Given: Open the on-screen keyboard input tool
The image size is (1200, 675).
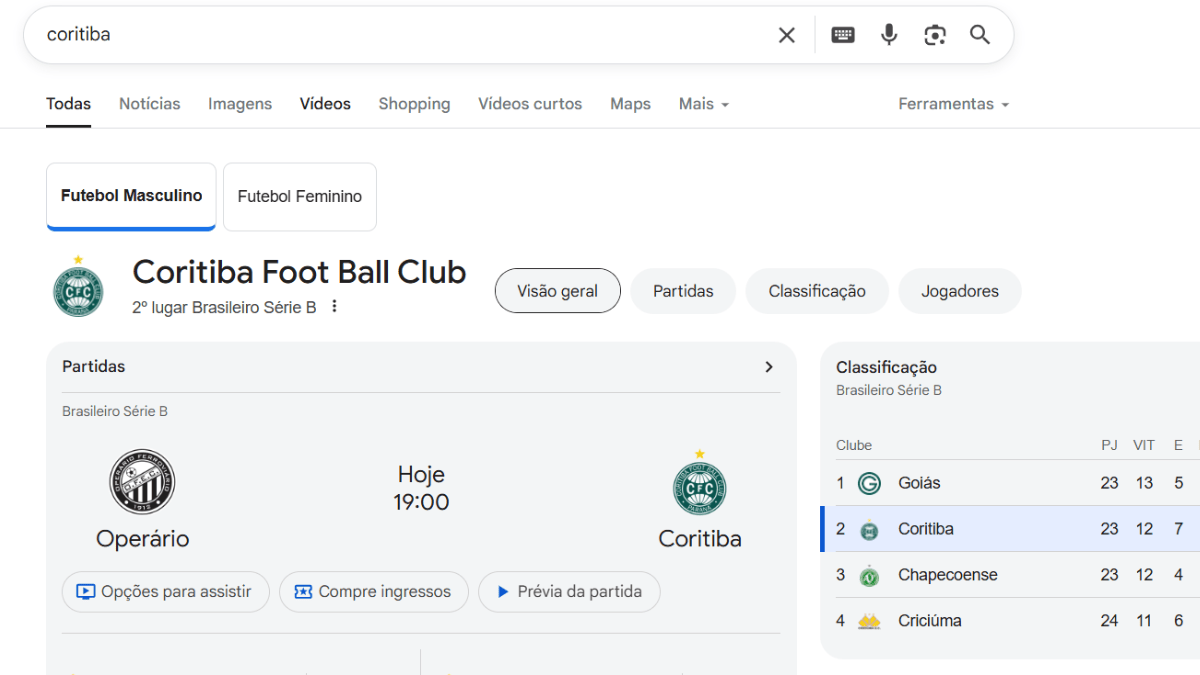Looking at the screenshot, I should click(x=843, y=35).
